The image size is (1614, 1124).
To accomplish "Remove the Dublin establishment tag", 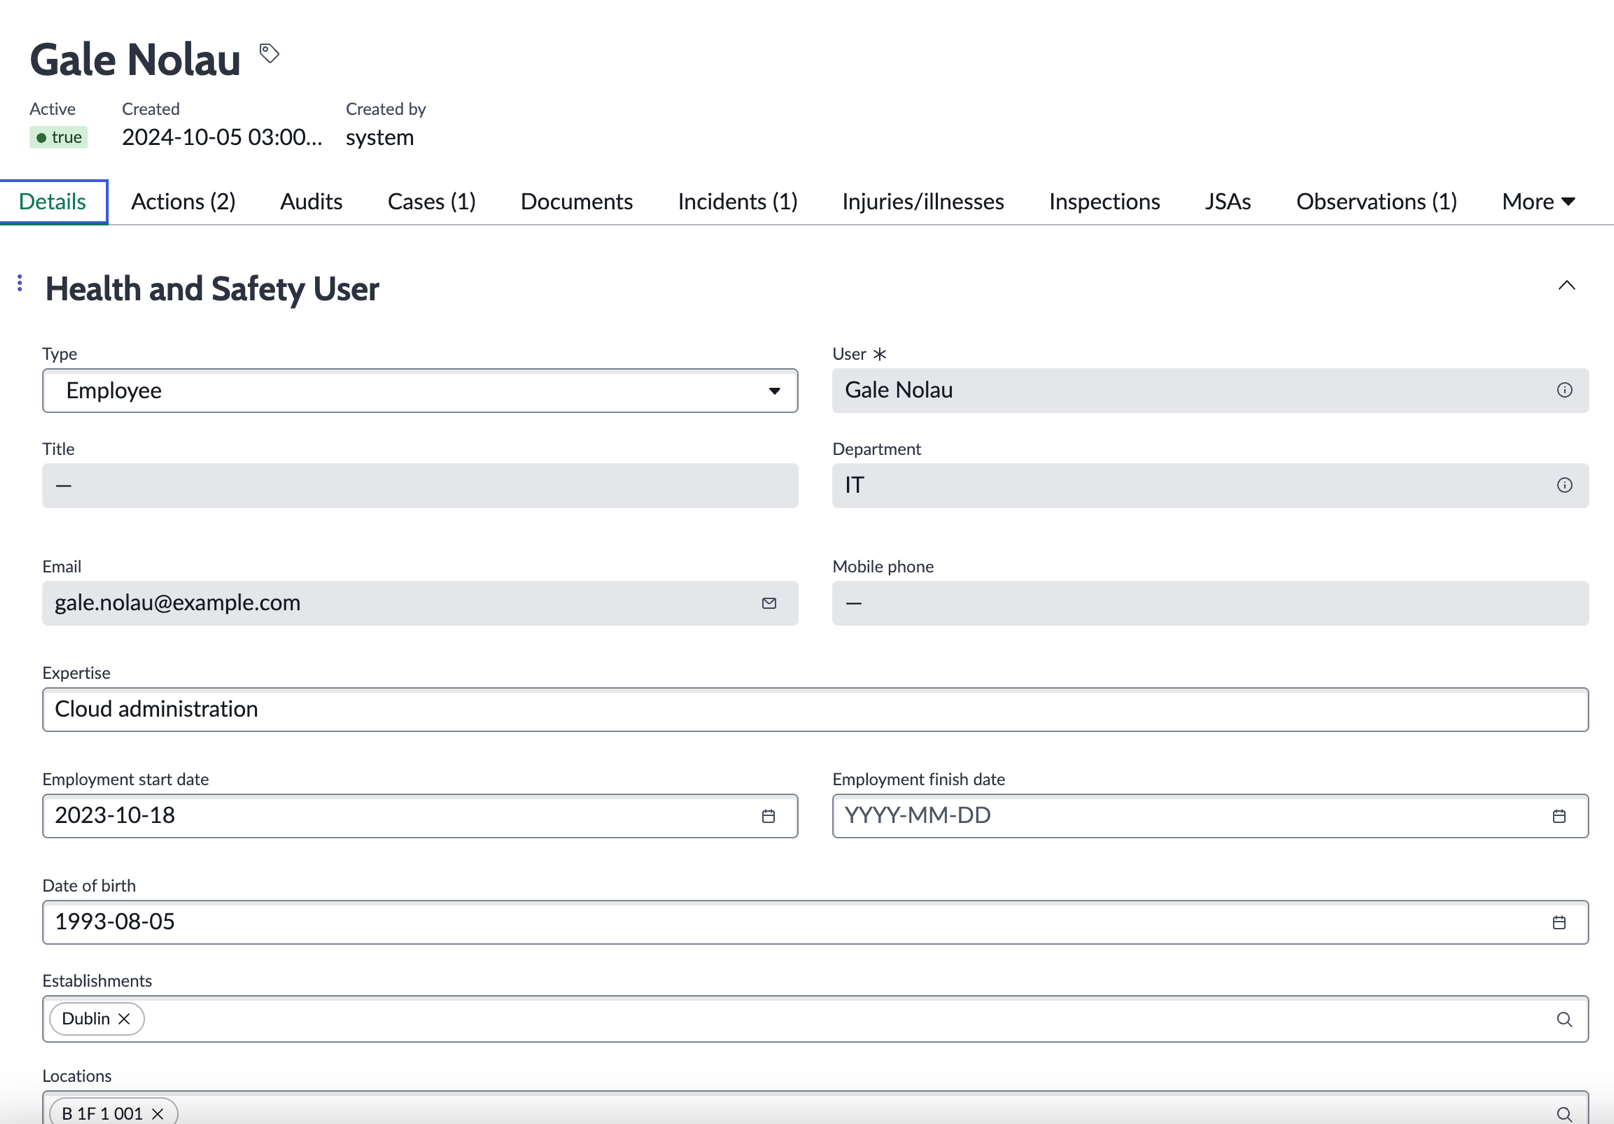I will click(124, 1019).
